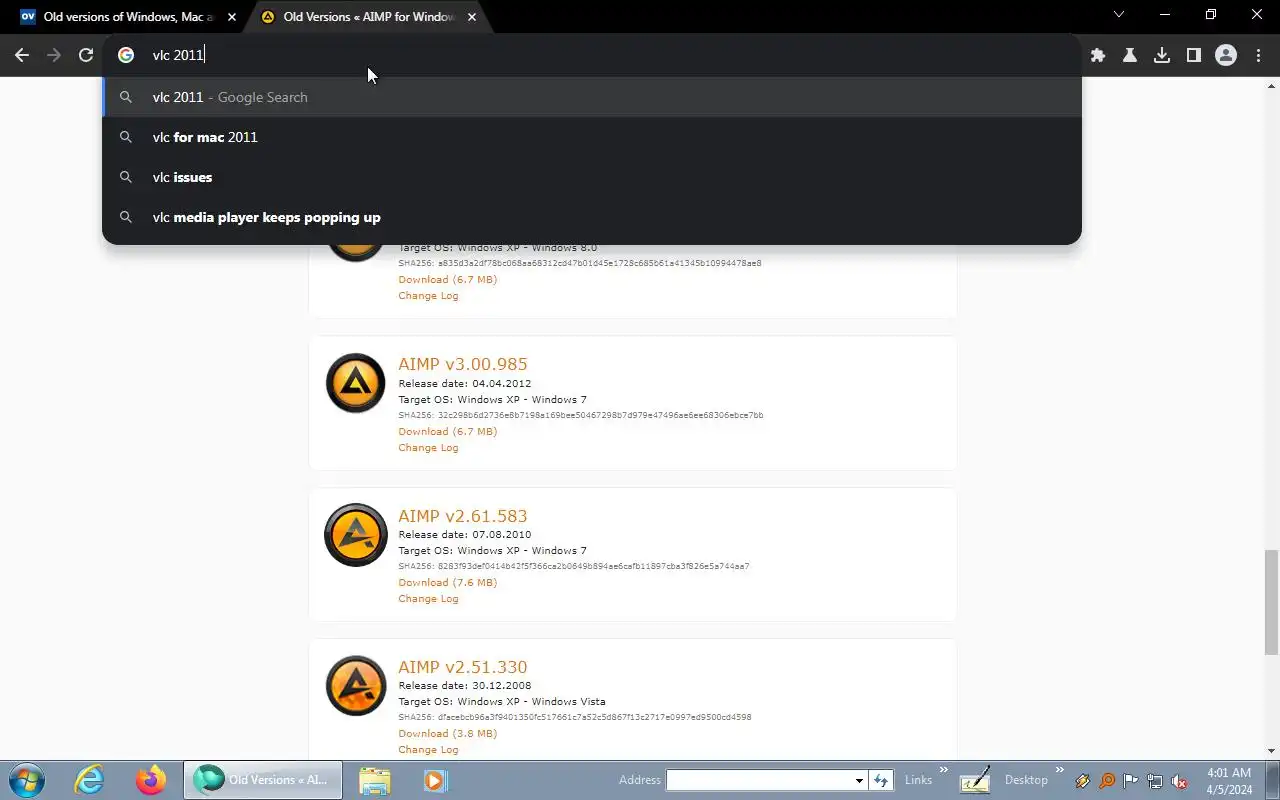
Task: Open the clock showing 4:01 AM
Action: 1229,781
